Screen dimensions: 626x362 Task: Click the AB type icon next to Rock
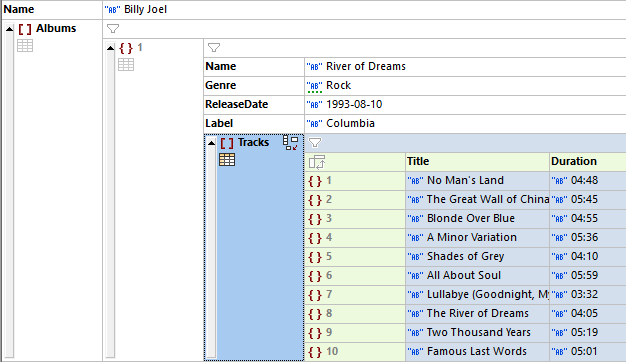pyautogui.click(x=314, y=86)
